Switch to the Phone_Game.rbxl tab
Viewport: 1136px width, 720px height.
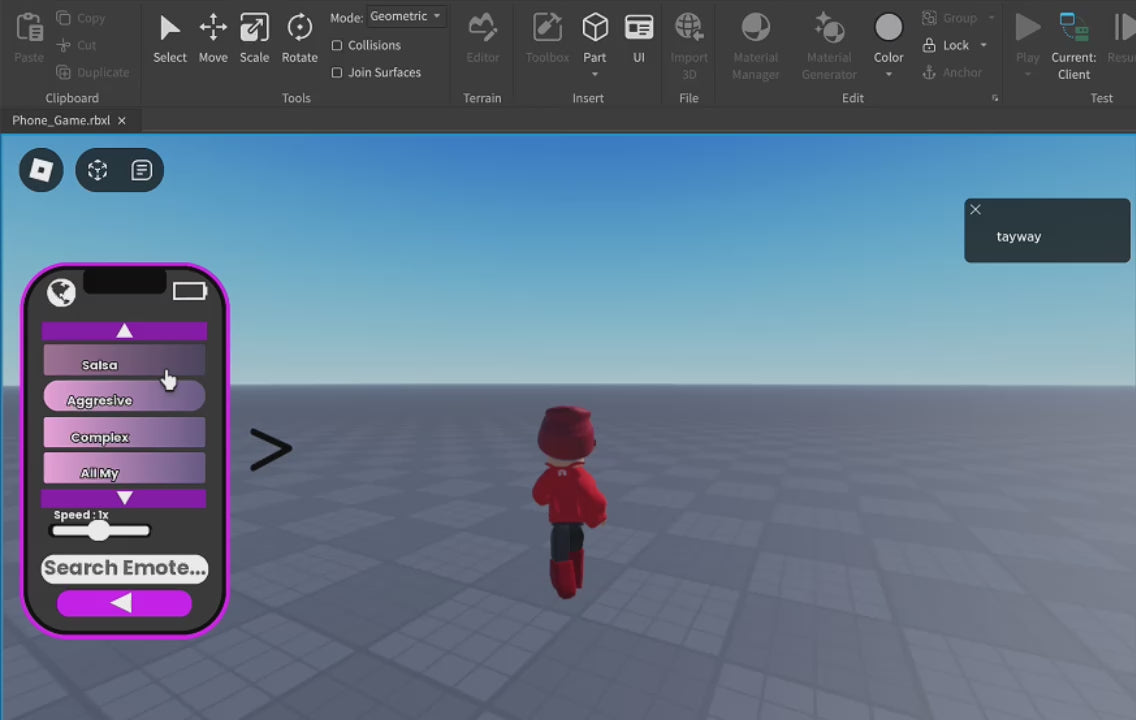[x=61, y=121]
